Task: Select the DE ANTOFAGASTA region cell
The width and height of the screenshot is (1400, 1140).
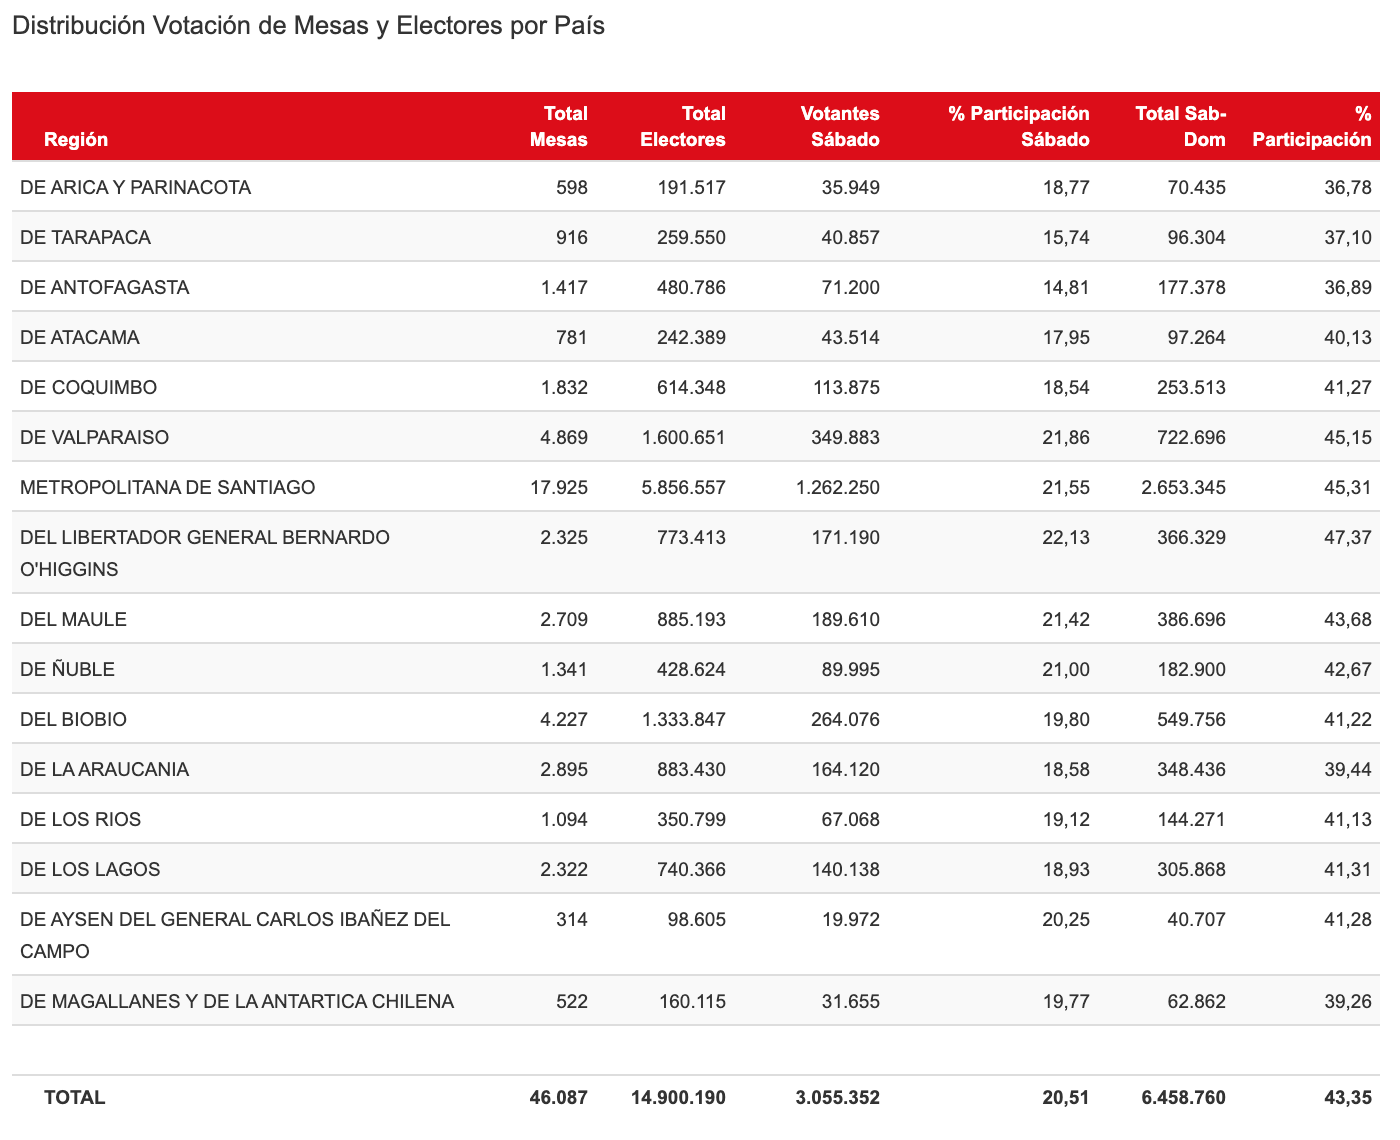Action: 104,287
